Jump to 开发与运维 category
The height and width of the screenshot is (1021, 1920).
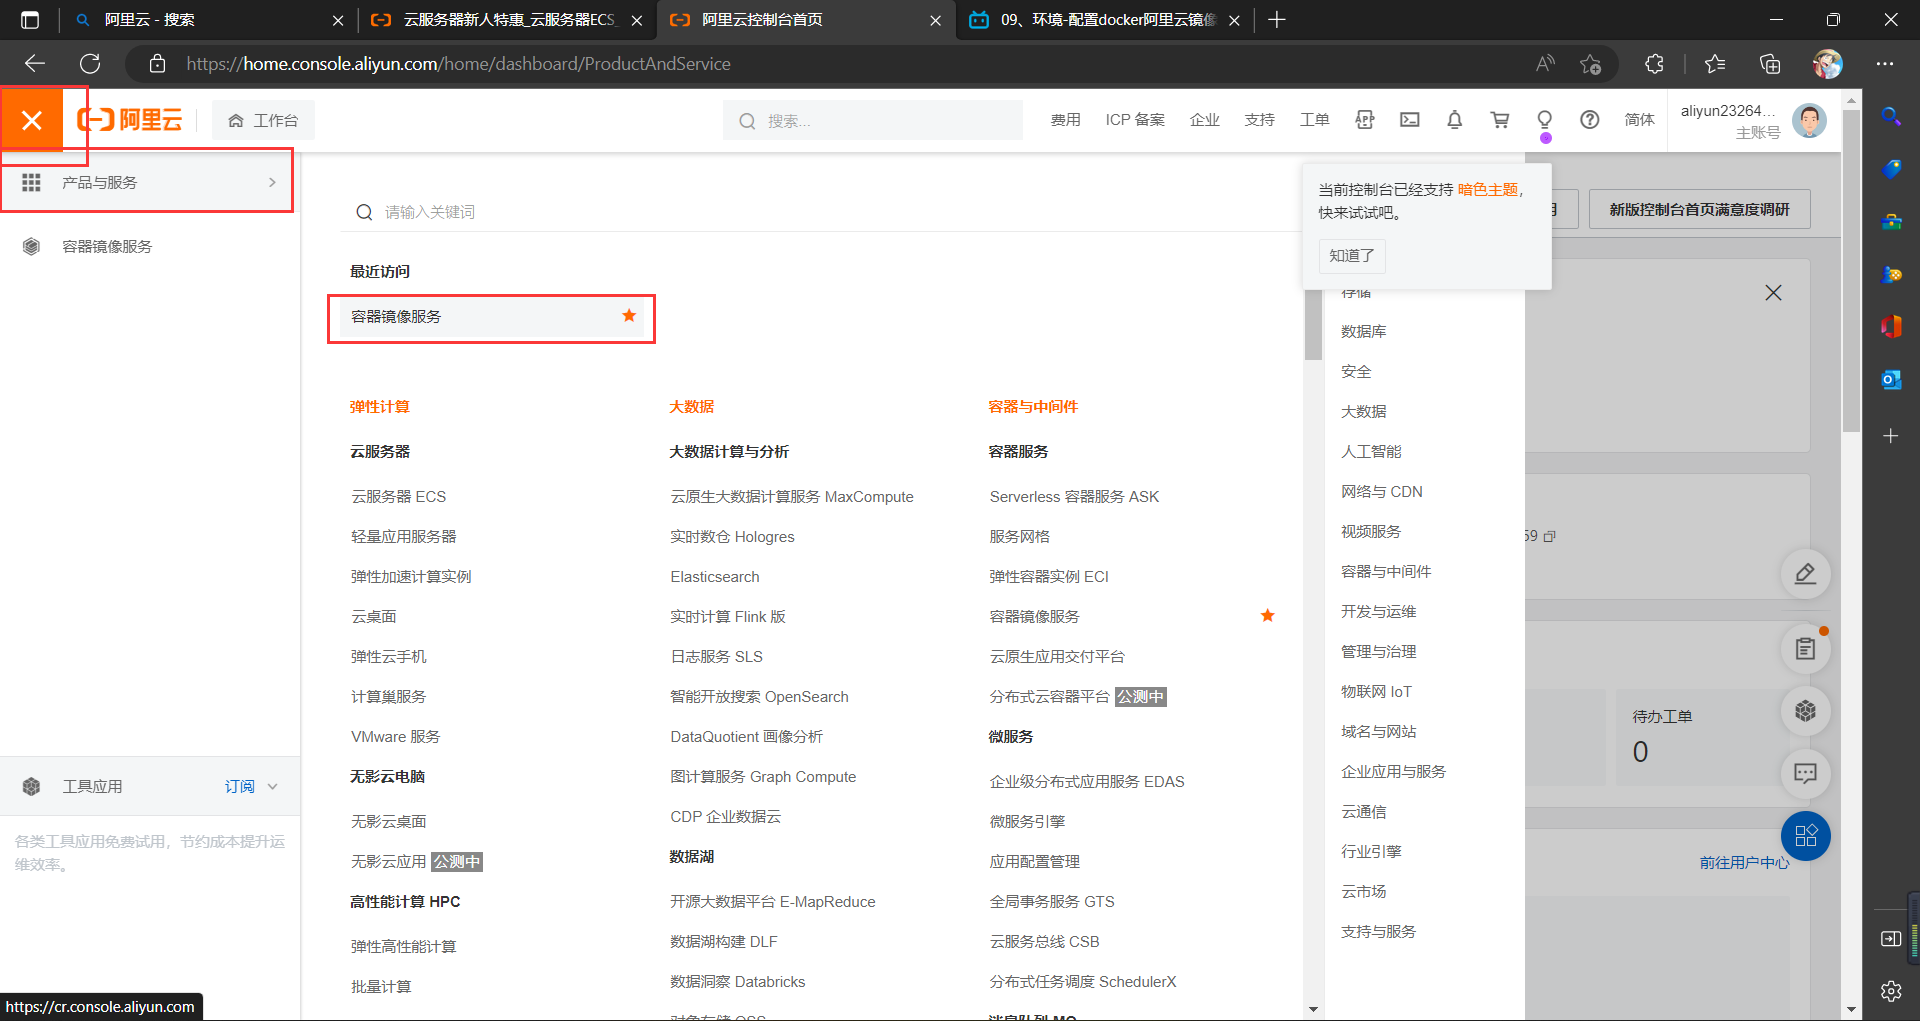click(1378, 612)
